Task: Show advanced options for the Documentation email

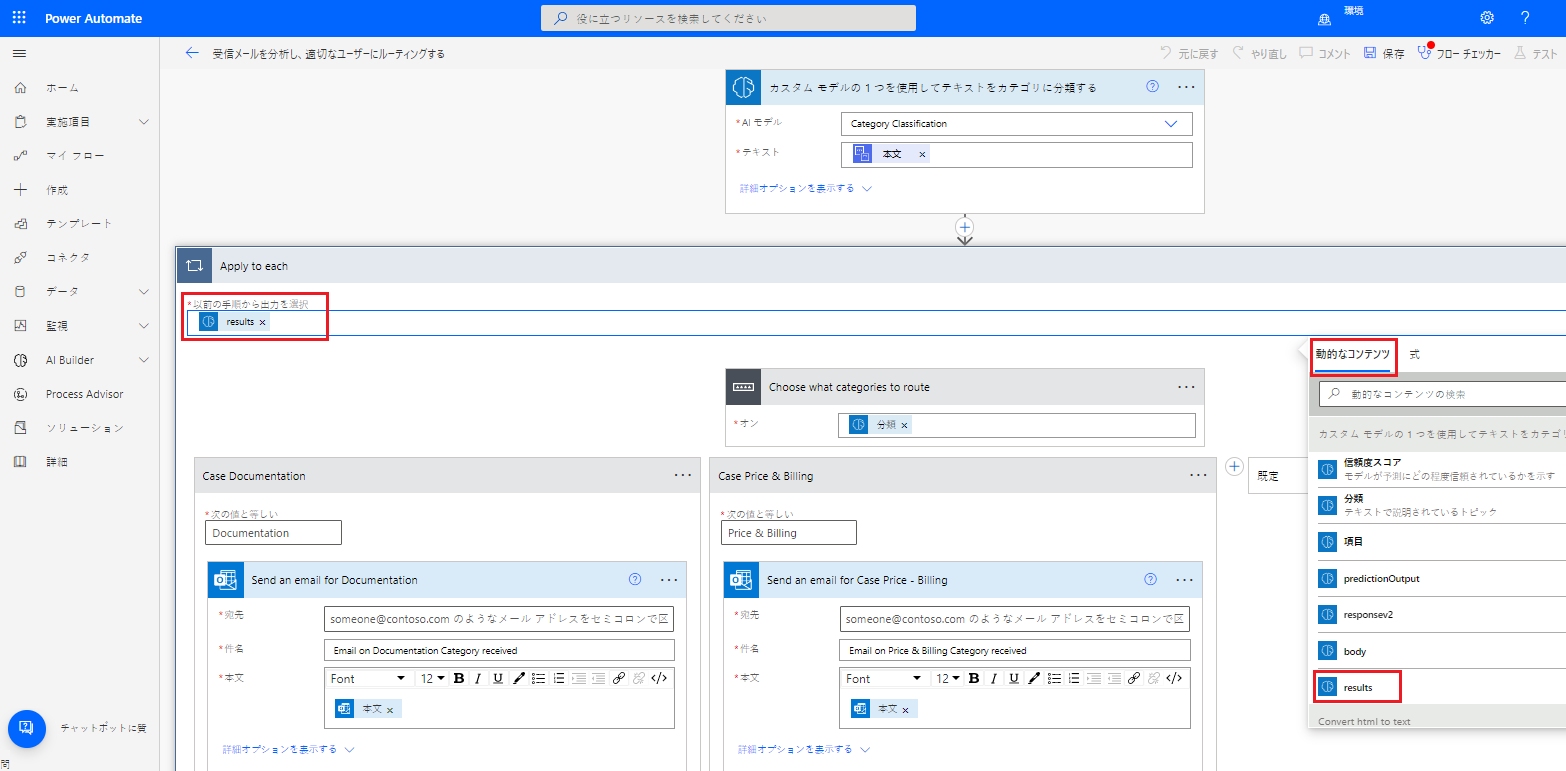Action: [x=289, y=749]
